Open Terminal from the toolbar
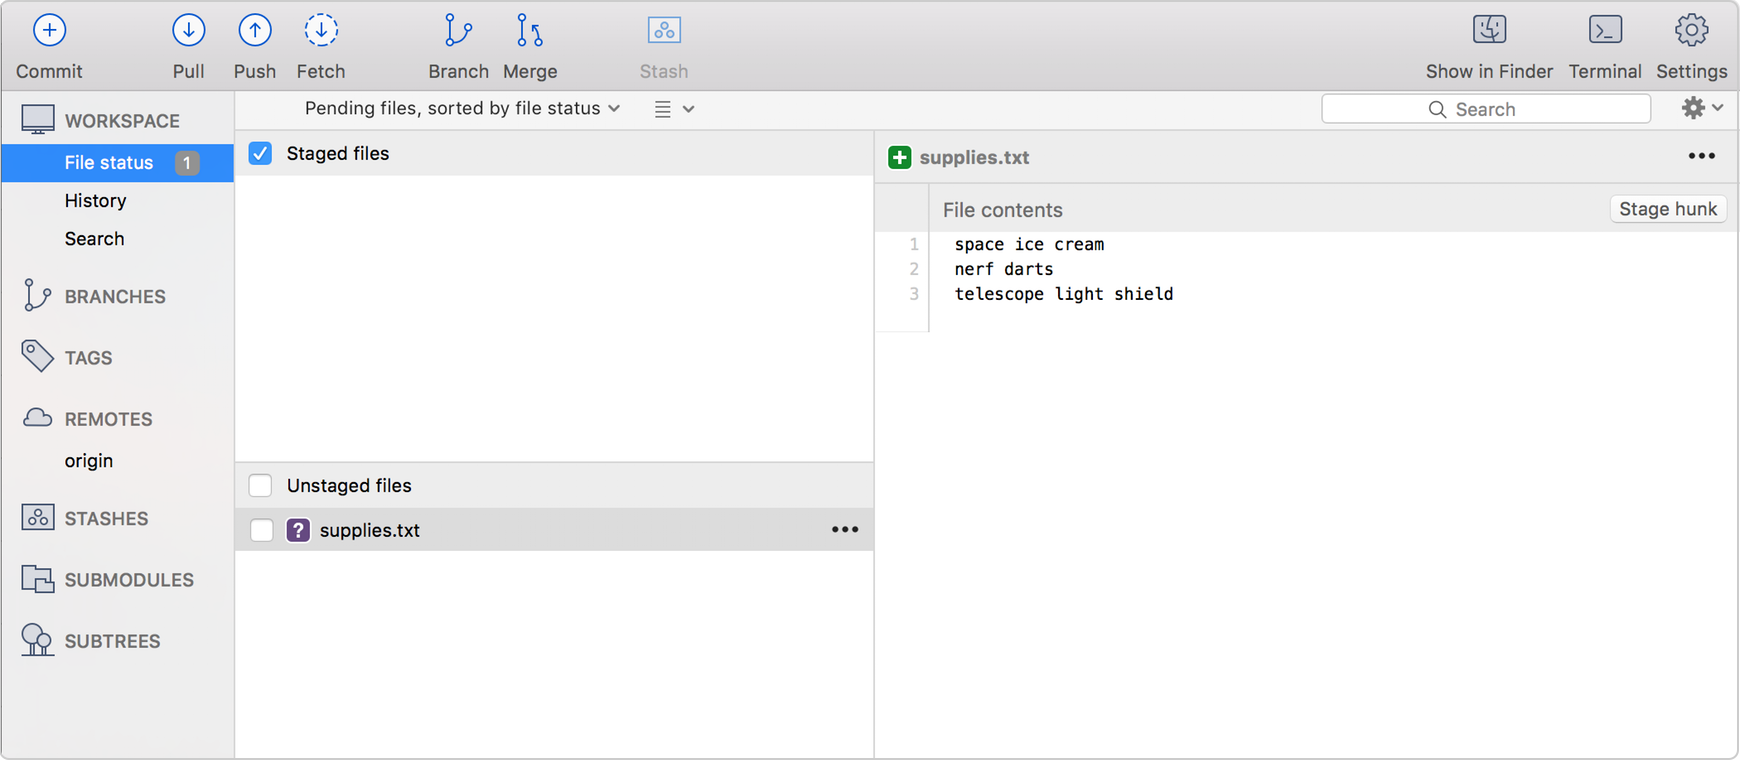1740x760 pixels. (1604, 31)
